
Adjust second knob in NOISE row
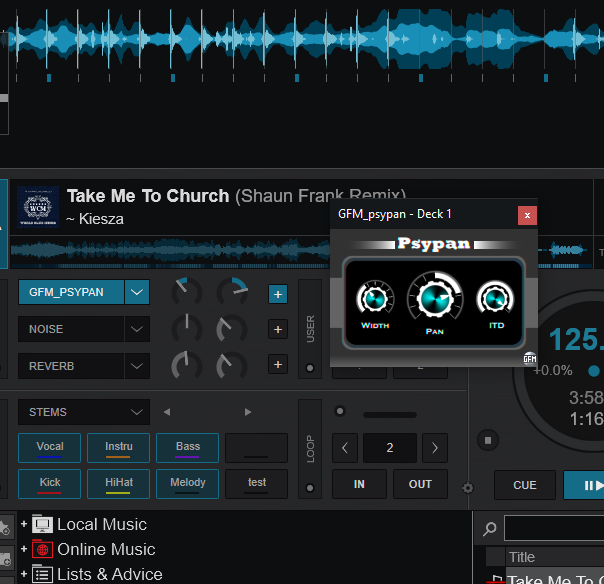point(232,329)
